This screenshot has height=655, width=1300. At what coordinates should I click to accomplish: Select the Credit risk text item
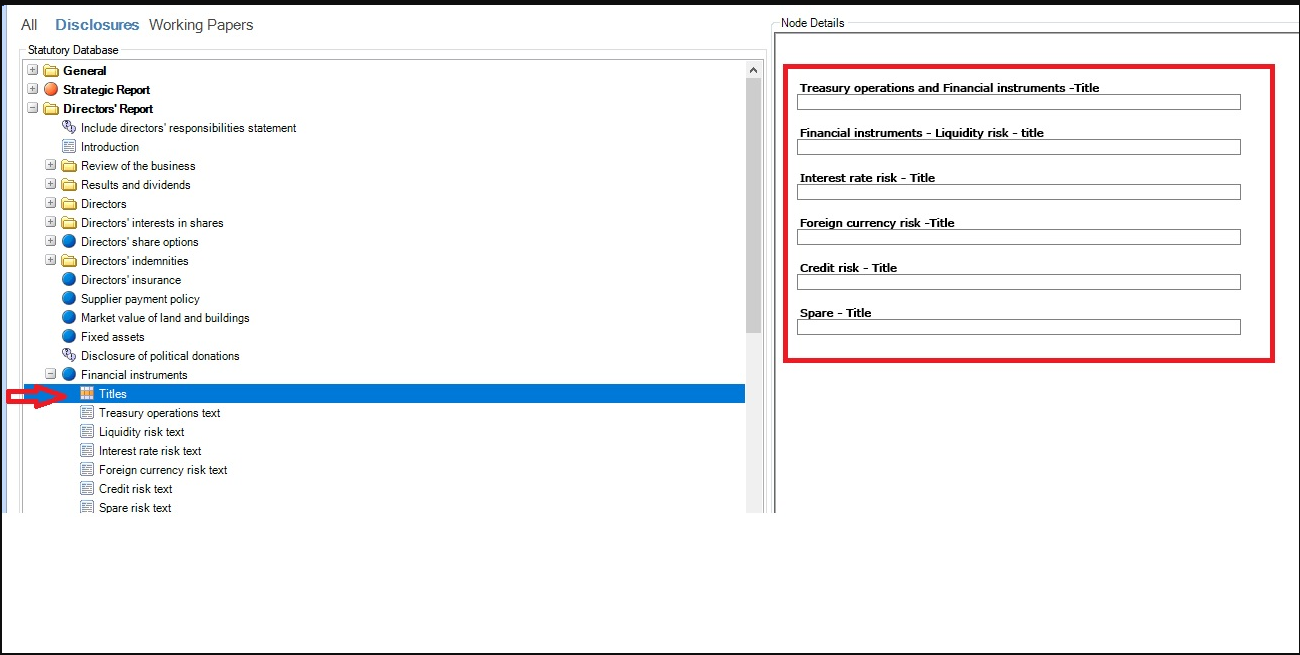coord(135,489)
